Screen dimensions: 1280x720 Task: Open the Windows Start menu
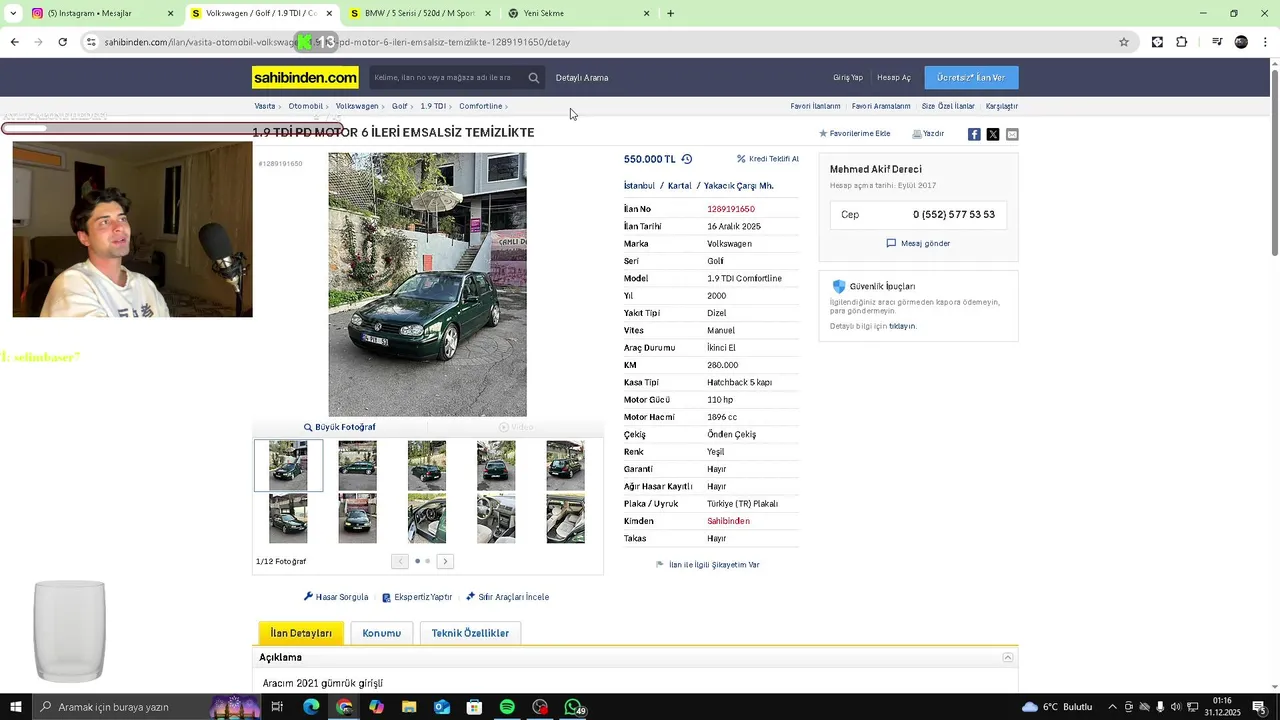pos(16,707)
